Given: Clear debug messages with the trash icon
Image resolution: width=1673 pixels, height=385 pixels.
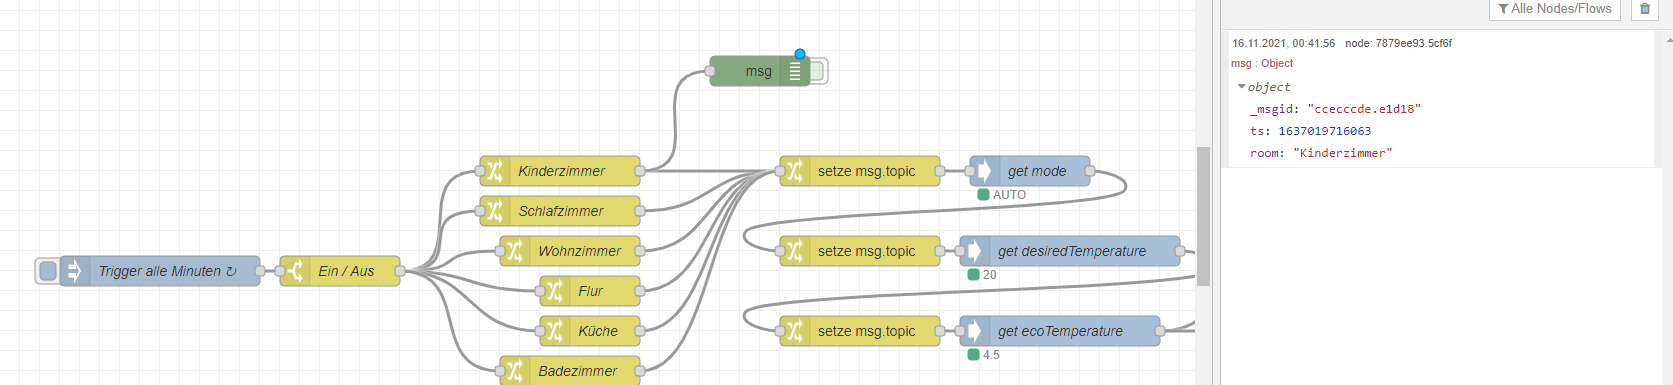Looking at the screenshot, I should point(1645,9).
